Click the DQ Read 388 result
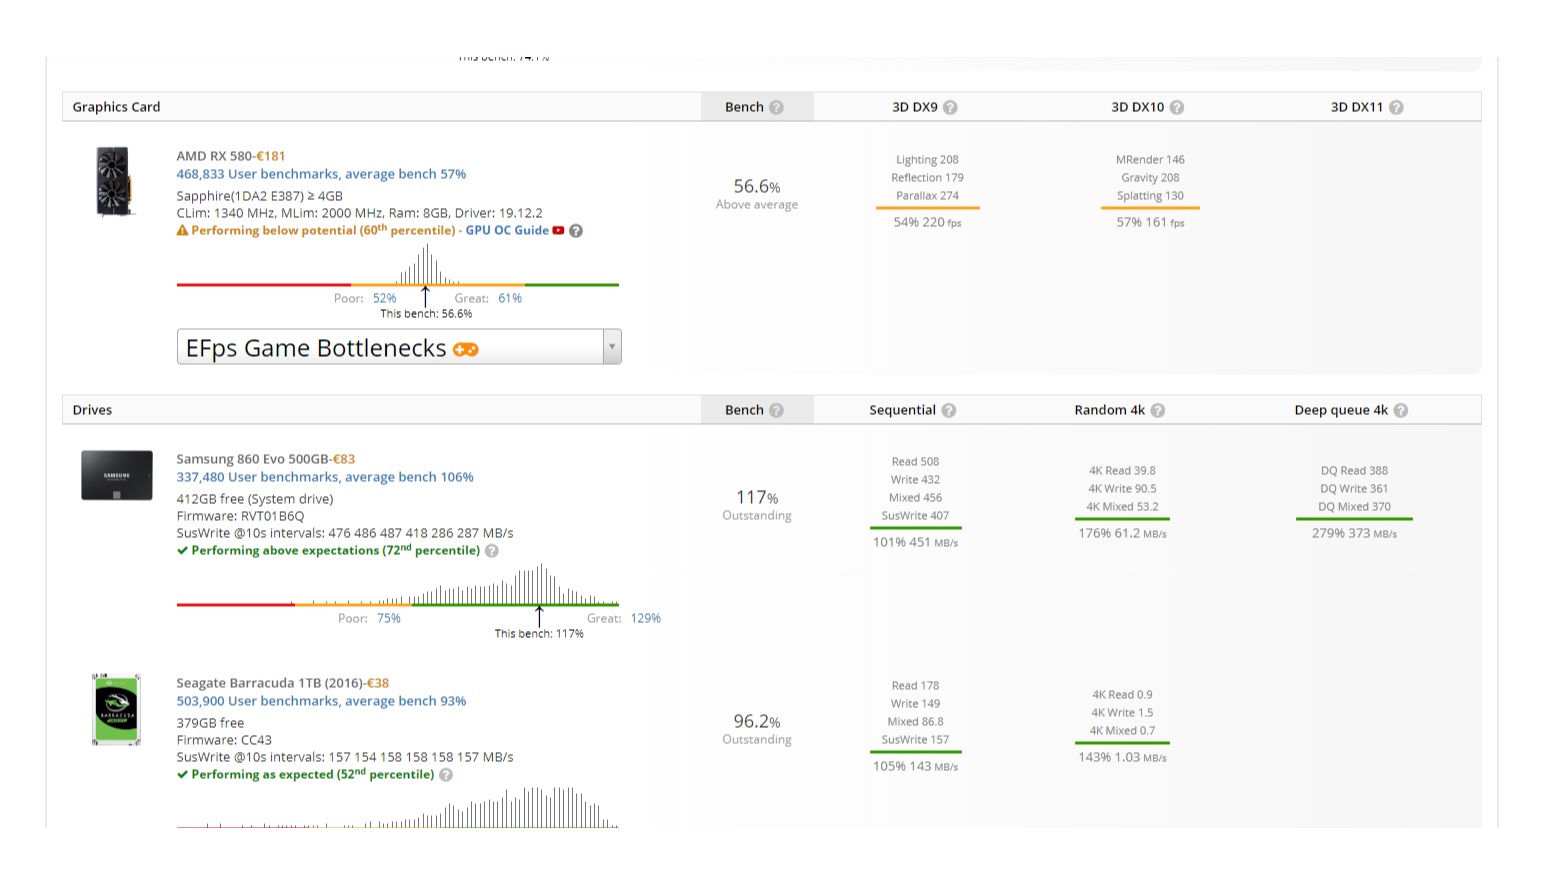This screenshot has width=1548, height=895. 1354,471
